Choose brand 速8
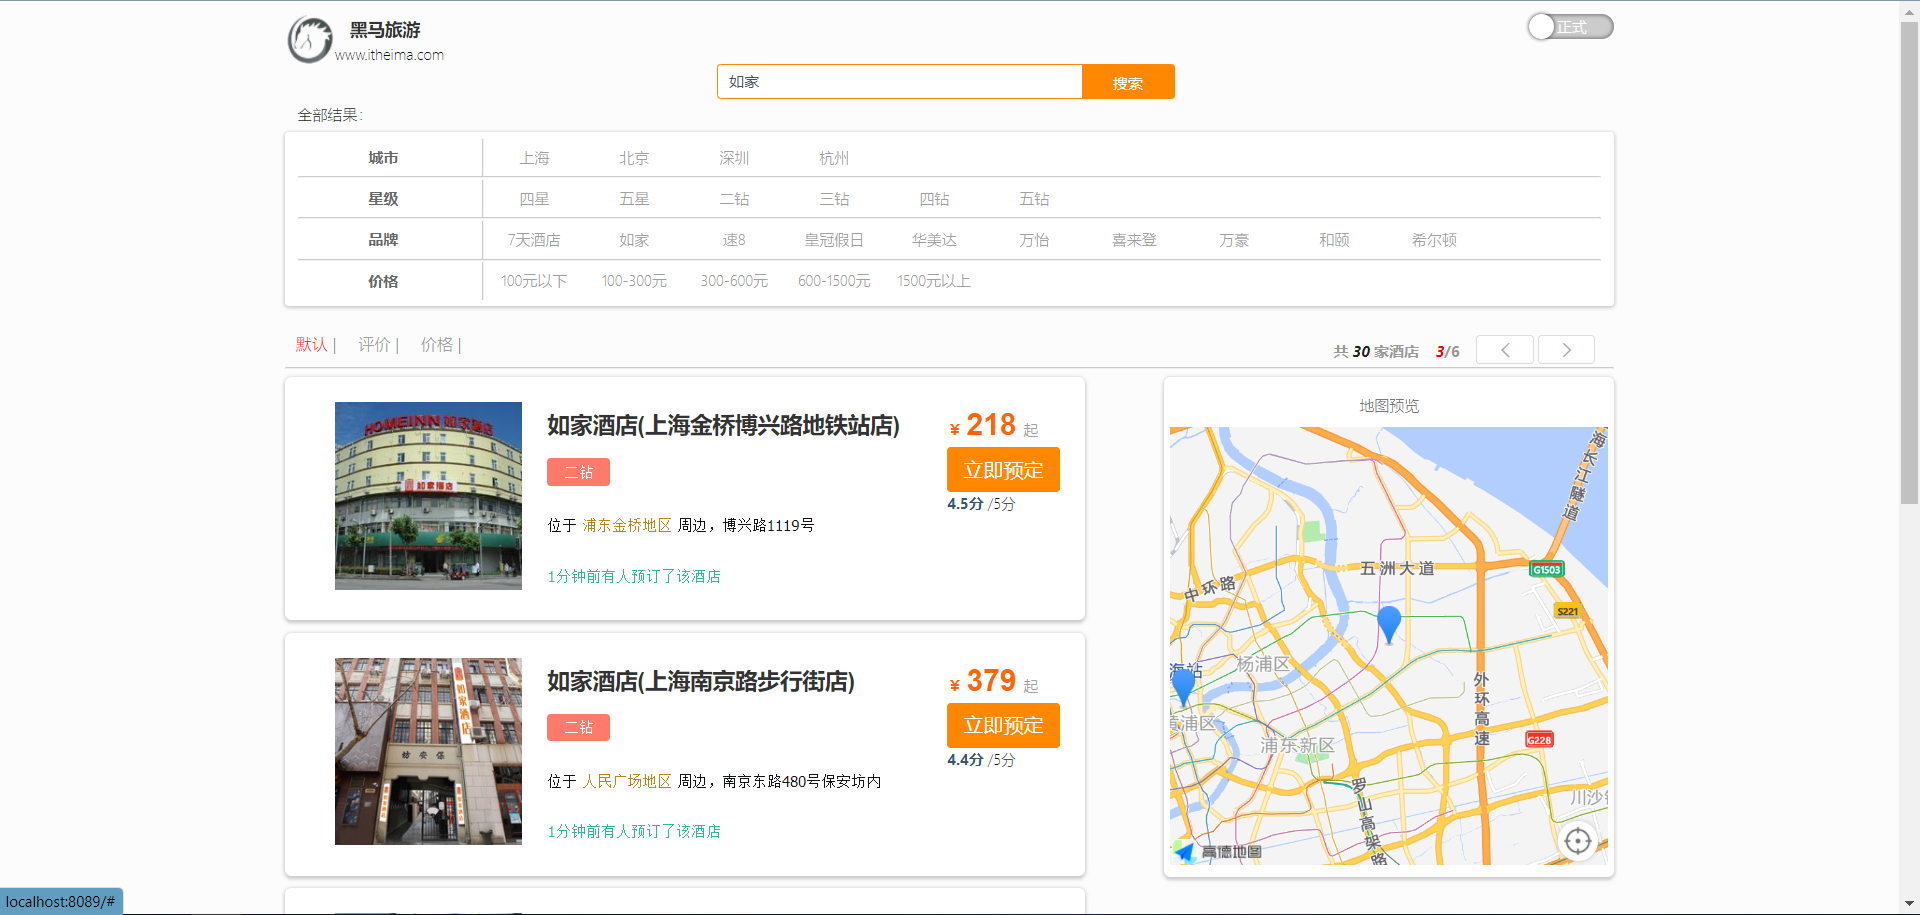Image resolution: width=1920 pixels, height=915 pixels. point(734,240)
